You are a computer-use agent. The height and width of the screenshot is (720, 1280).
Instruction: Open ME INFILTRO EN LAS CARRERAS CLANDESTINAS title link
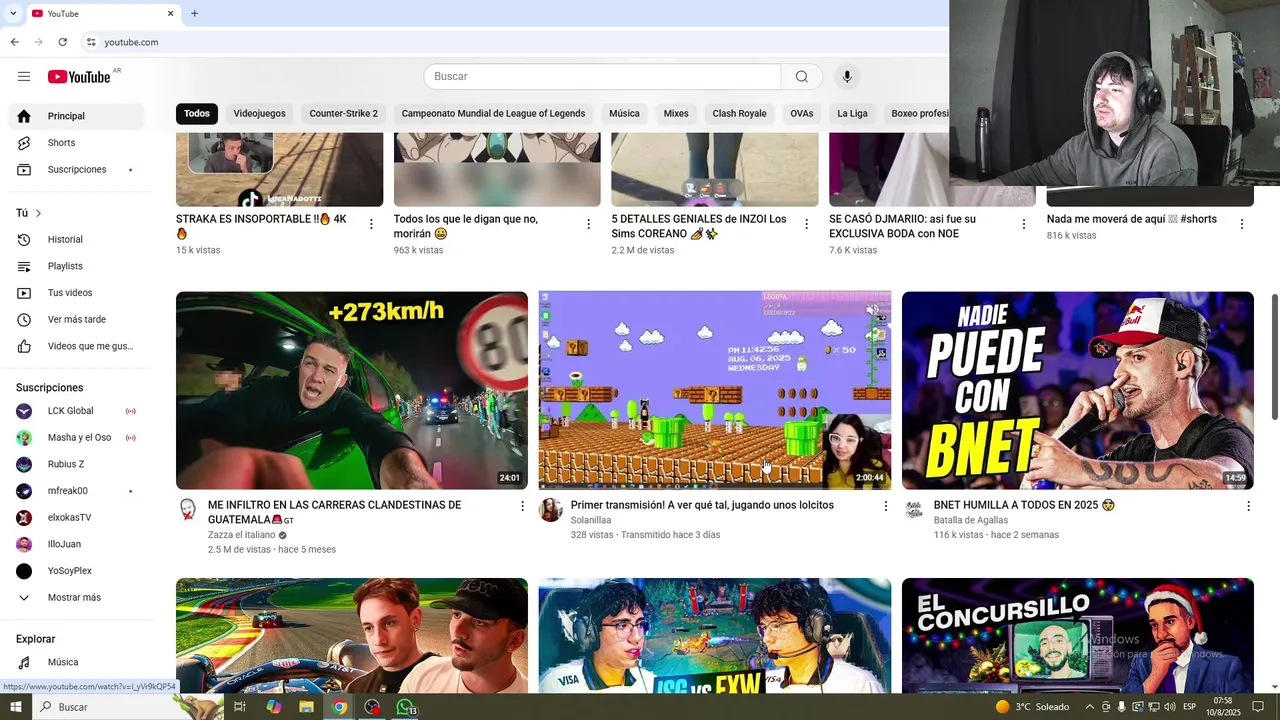[334, 512]
